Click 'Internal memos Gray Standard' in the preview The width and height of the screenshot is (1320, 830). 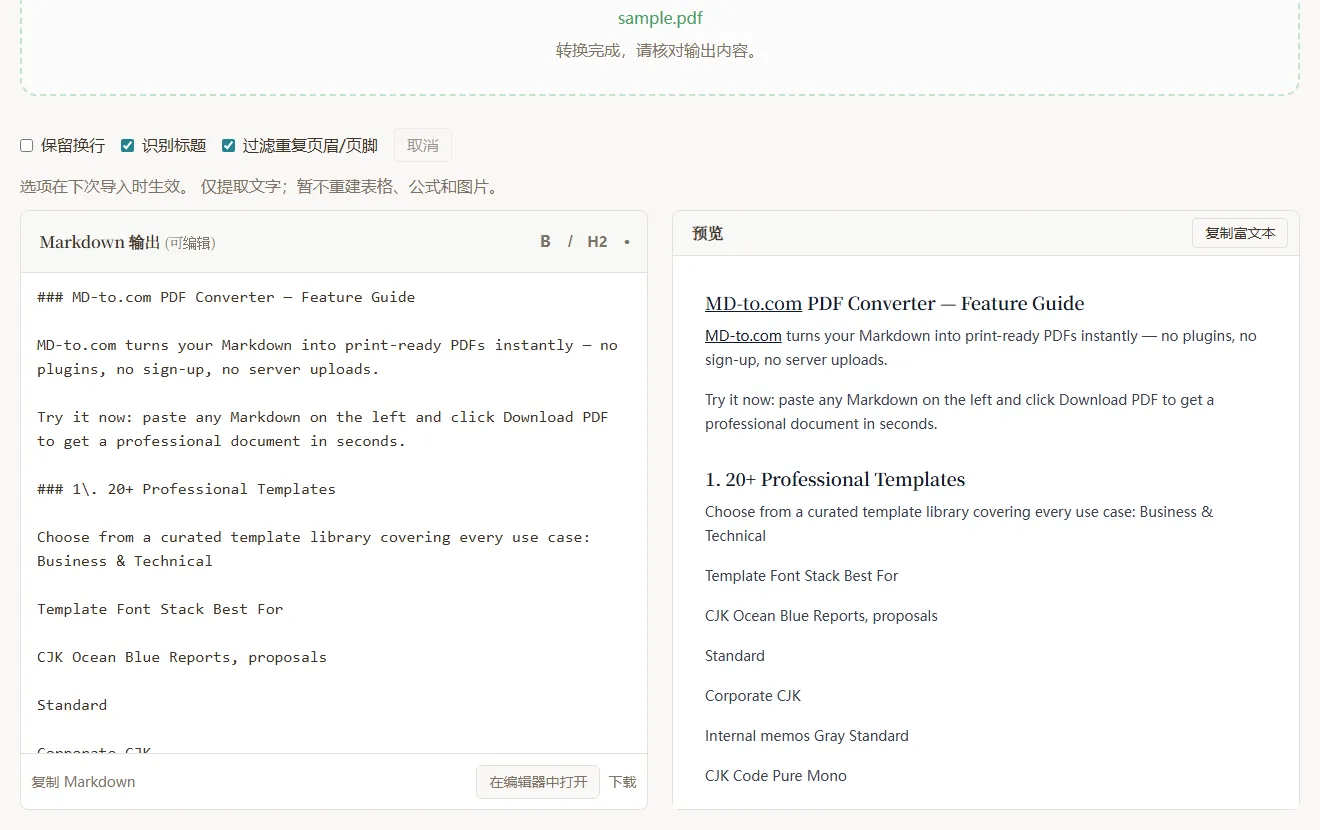tap(807, 736)
